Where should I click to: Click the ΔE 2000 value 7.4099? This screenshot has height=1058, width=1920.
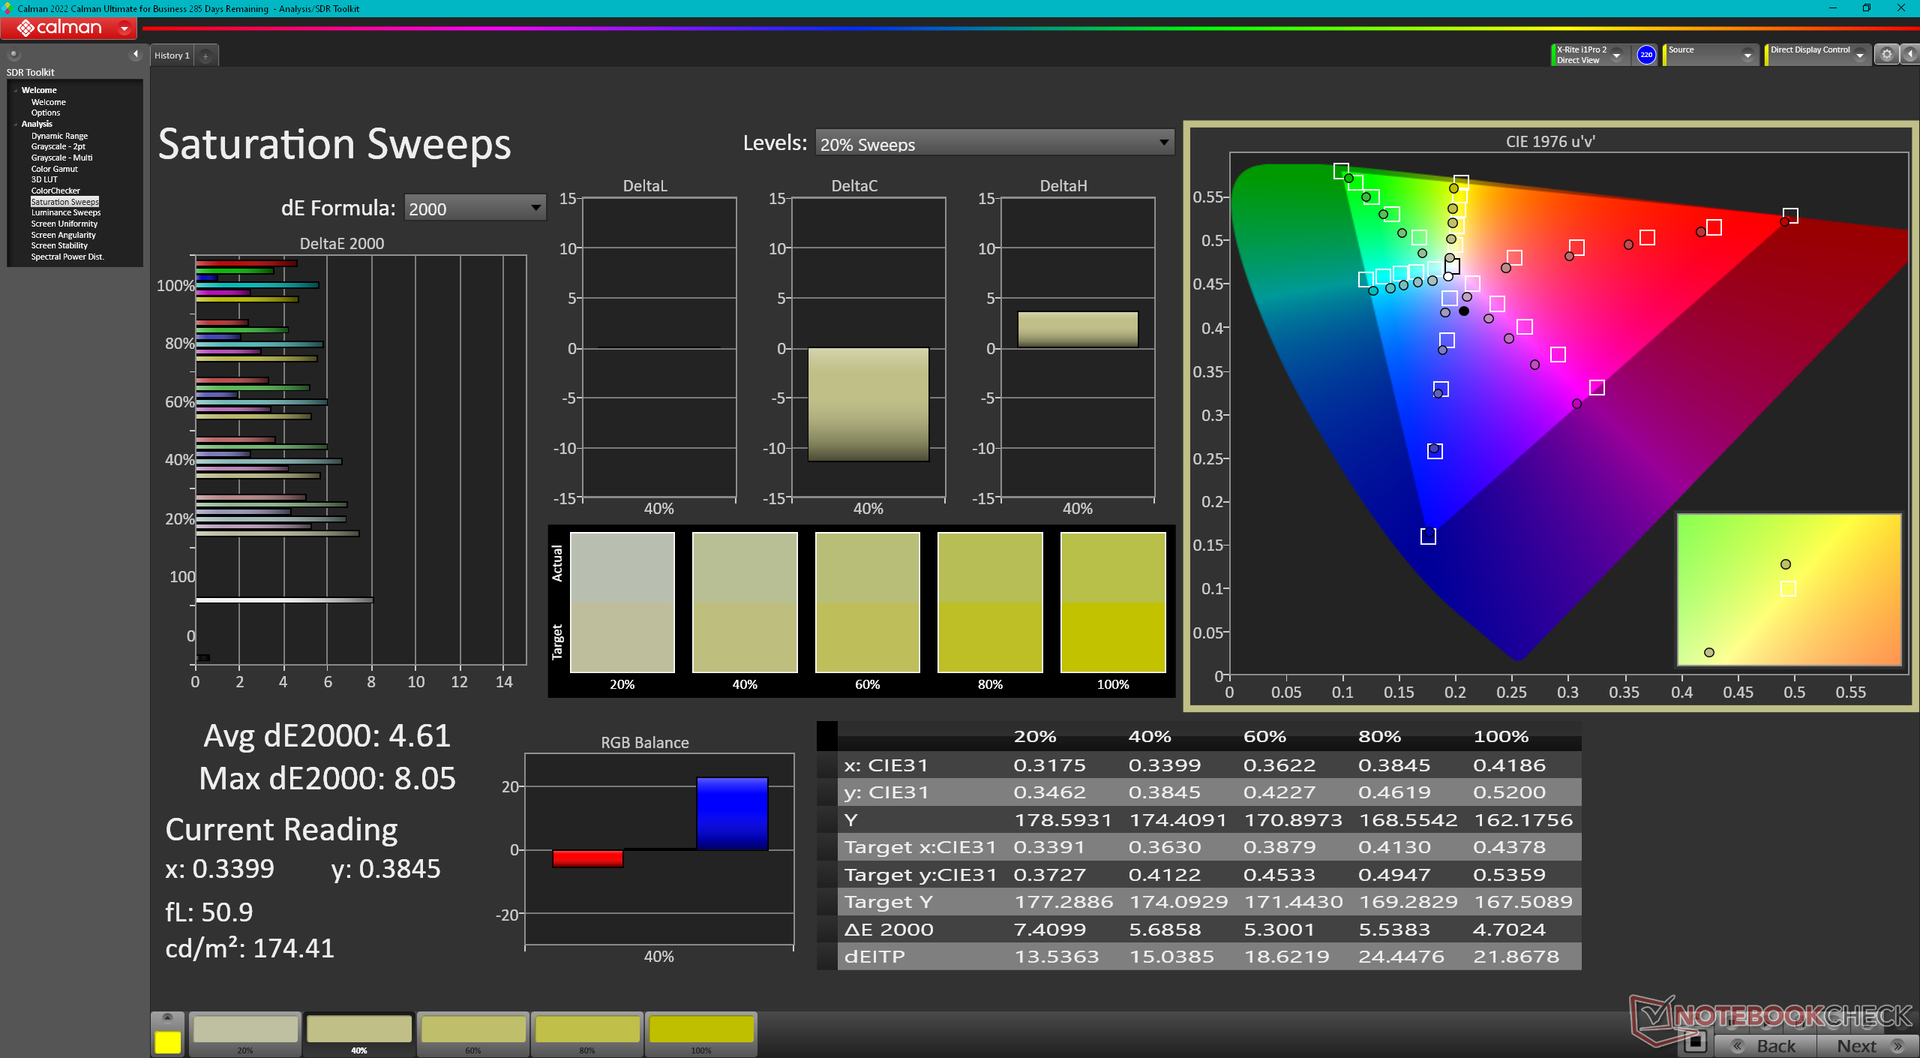1049,930
